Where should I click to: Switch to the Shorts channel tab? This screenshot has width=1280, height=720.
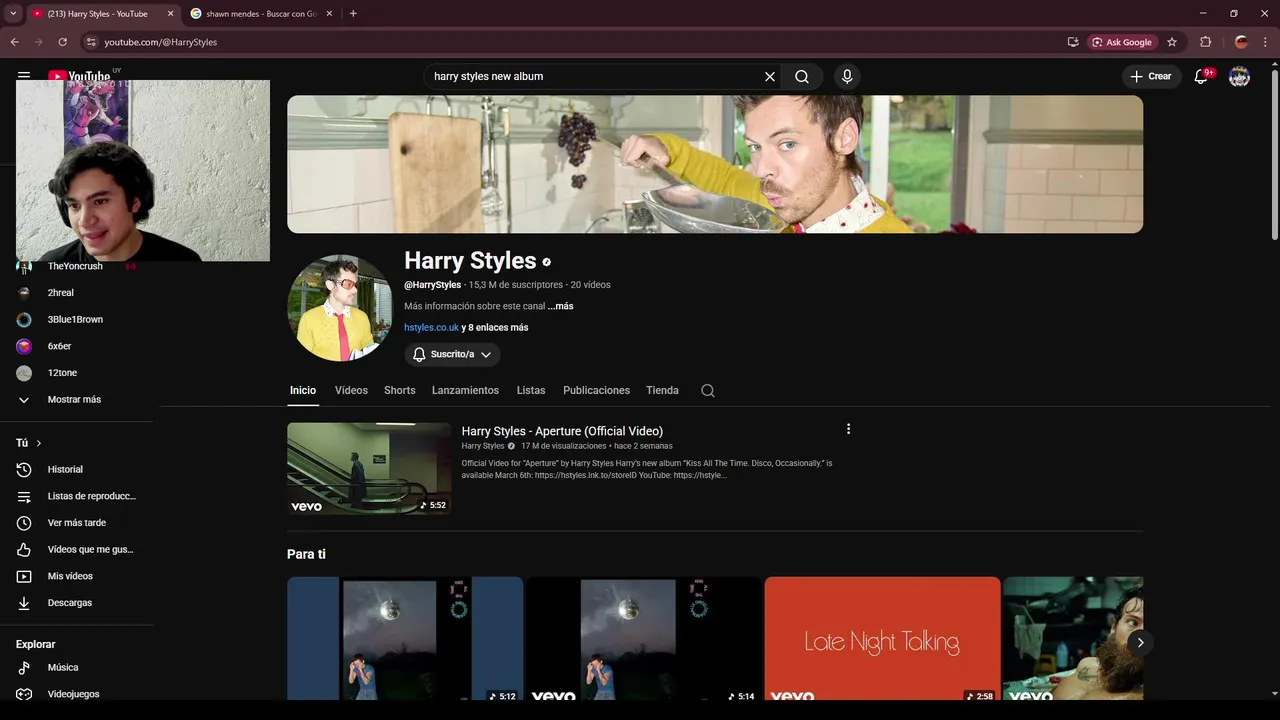[x=399, y=390]
